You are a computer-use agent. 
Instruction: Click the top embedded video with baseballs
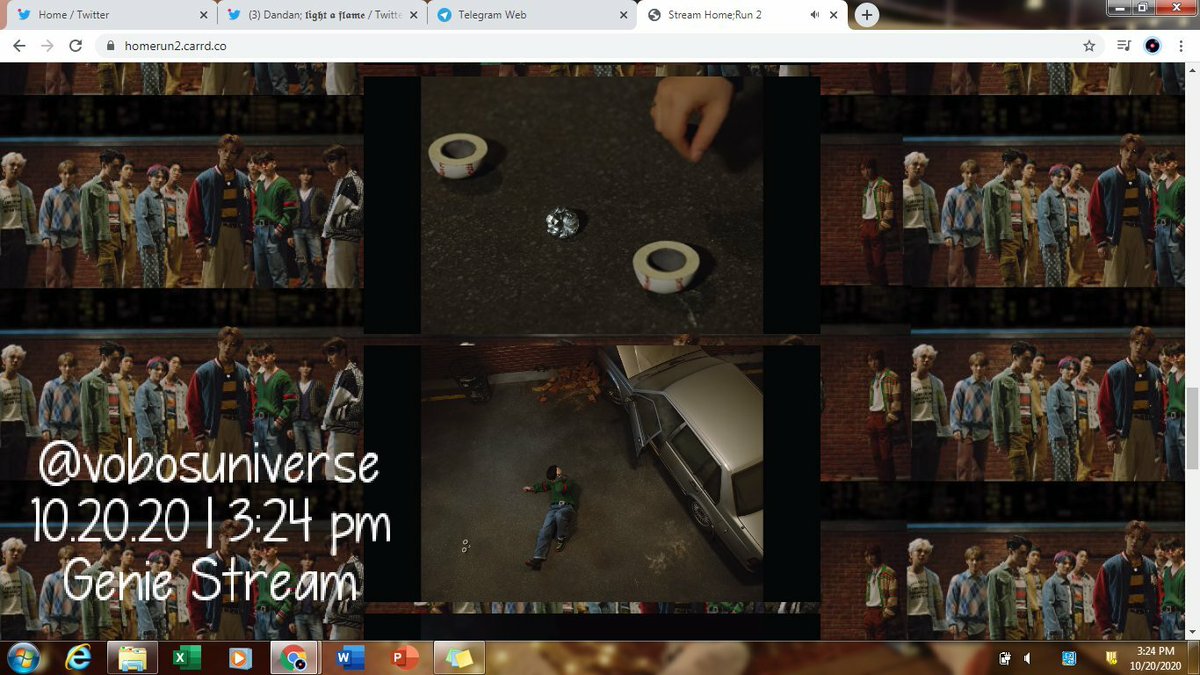coord(592,205)
